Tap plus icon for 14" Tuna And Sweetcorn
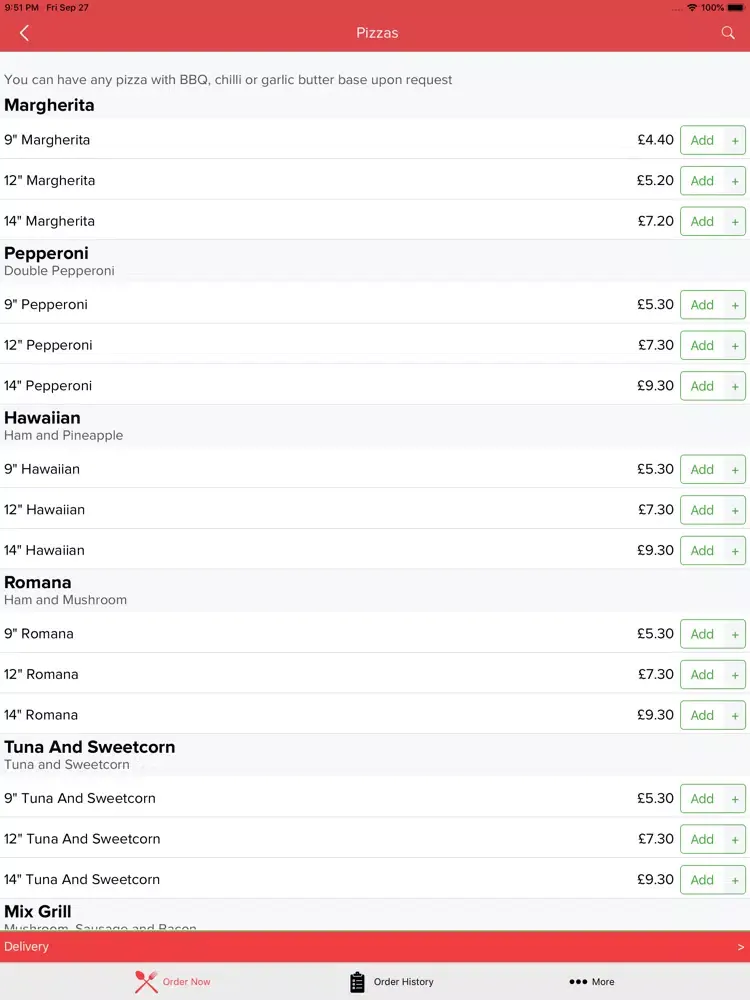Image resolution: width=750 pixels, height=1000 pixels. pos(735,880)
